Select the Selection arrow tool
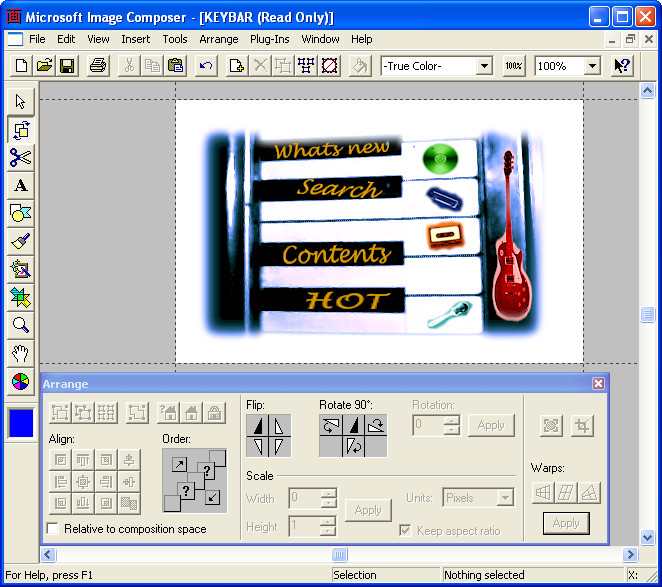The image size is (662, 587). [x=20, y=101]
